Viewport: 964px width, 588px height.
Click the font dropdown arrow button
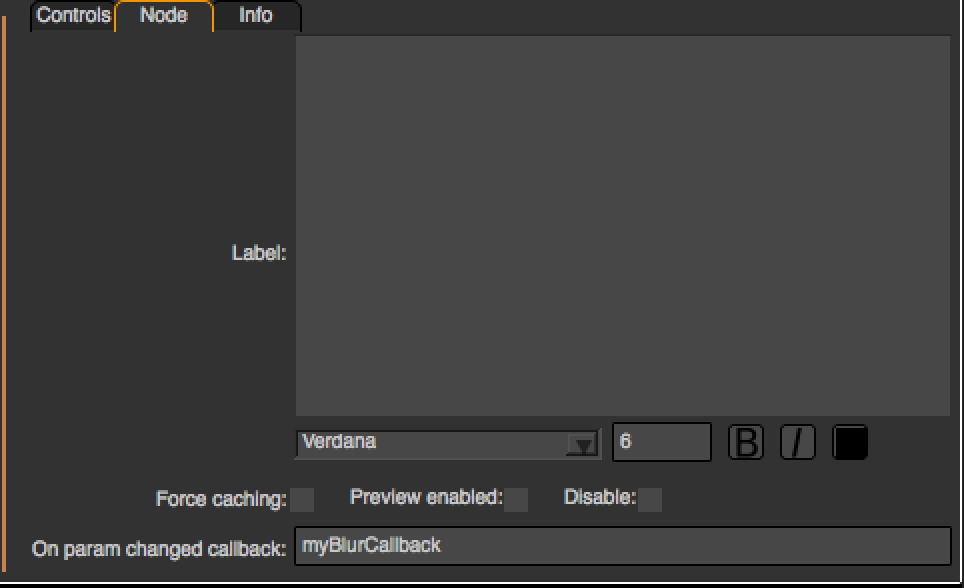pos(581,444)
